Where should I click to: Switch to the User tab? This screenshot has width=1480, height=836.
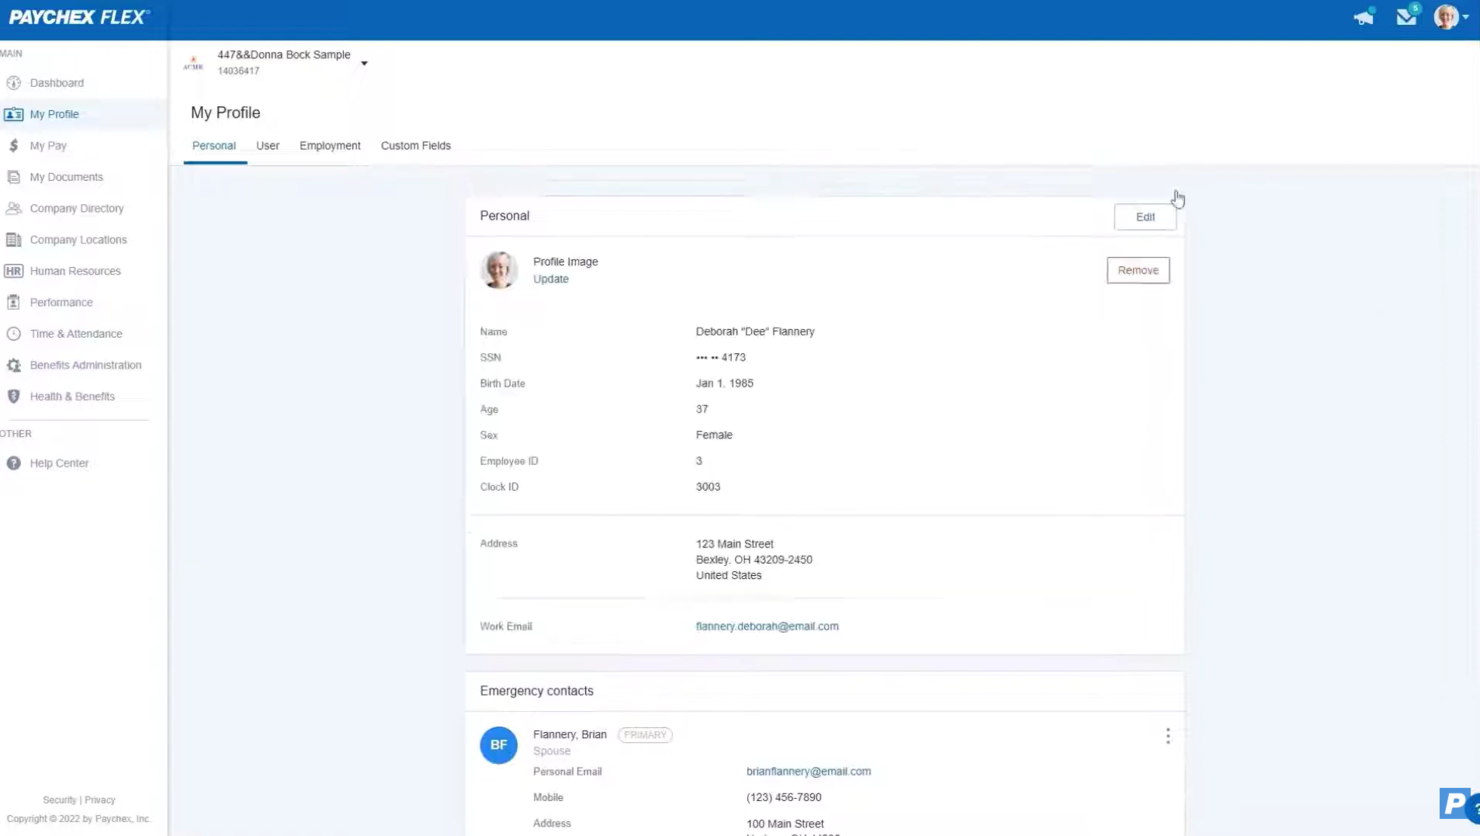[x=267, y=146]
